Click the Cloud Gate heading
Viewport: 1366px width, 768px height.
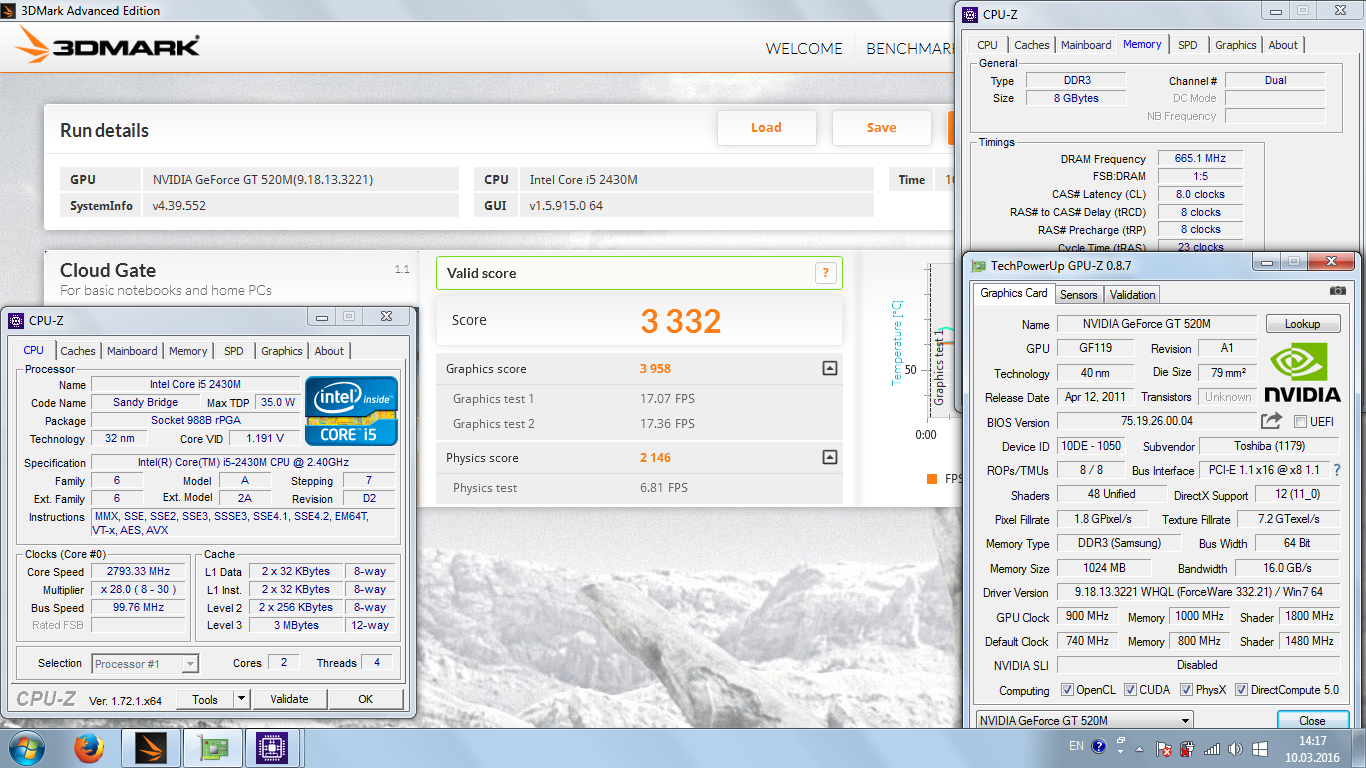108,270
